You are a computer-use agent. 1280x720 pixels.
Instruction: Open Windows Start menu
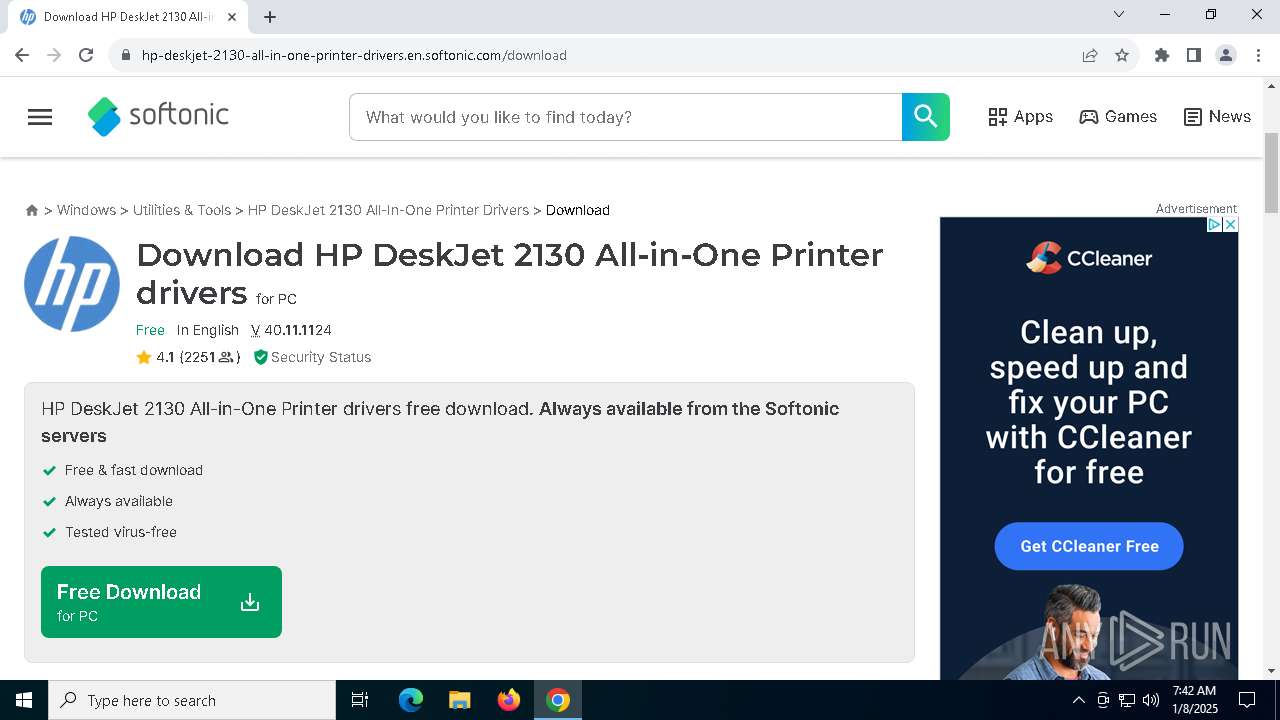tap(24, 700)
